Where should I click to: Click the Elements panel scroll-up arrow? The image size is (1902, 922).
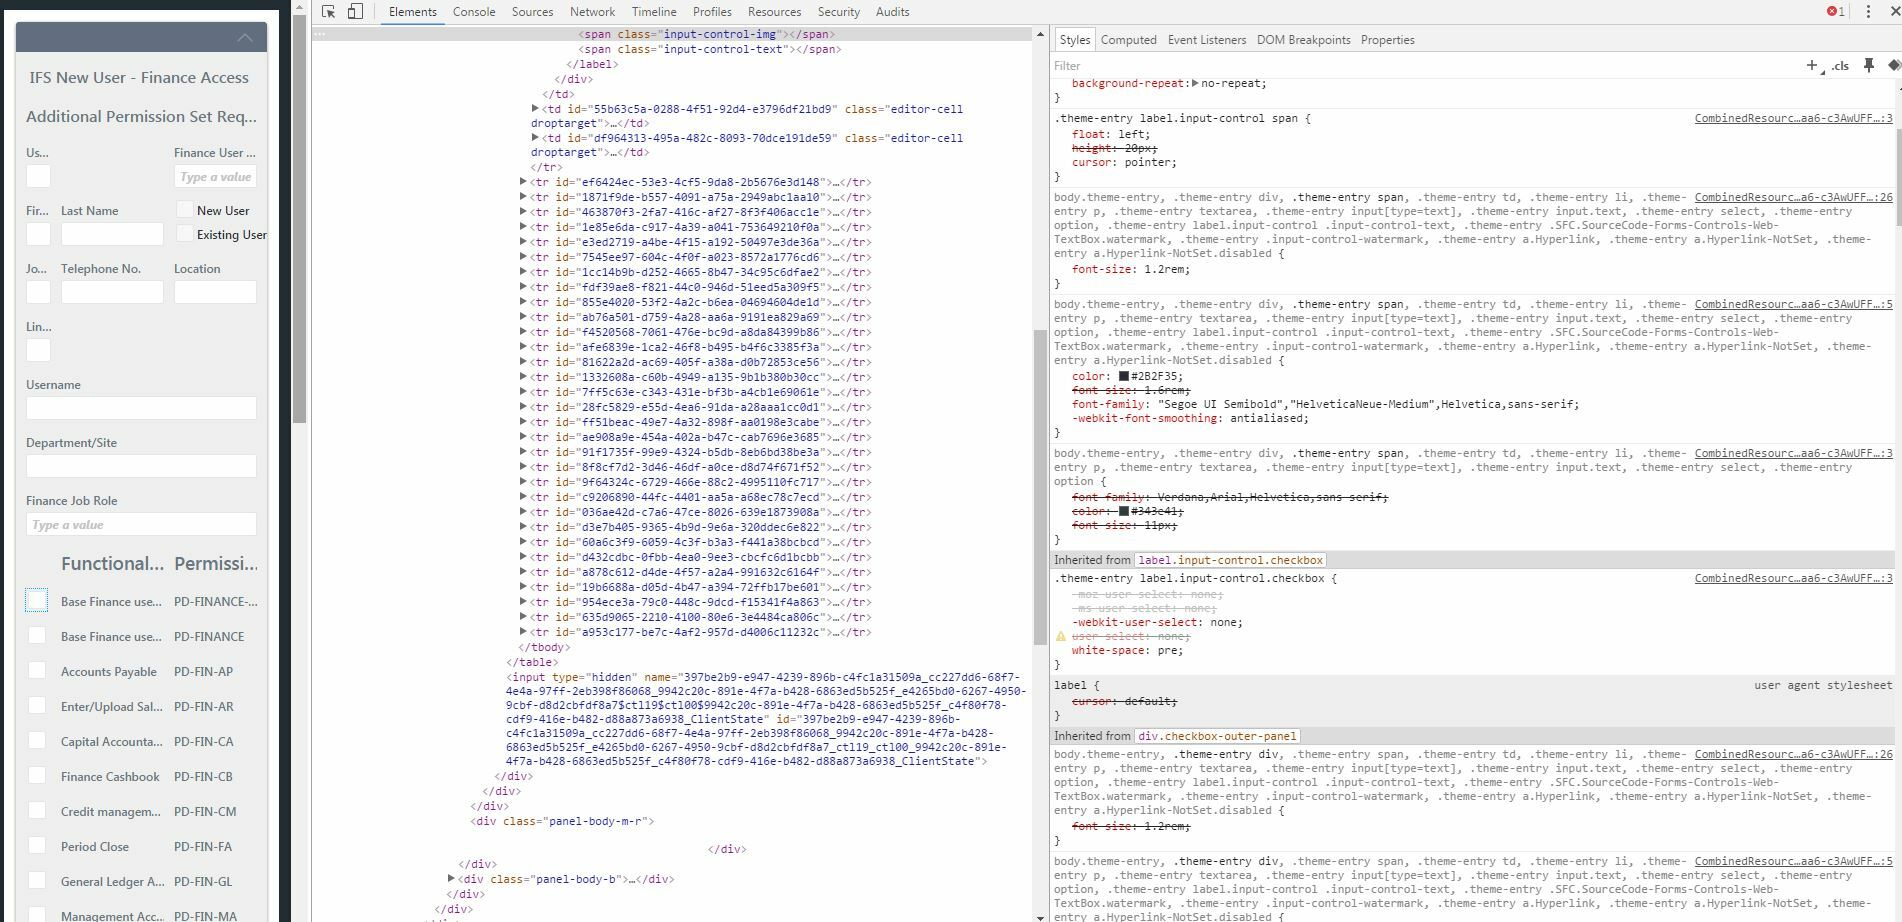(1040, 34)
